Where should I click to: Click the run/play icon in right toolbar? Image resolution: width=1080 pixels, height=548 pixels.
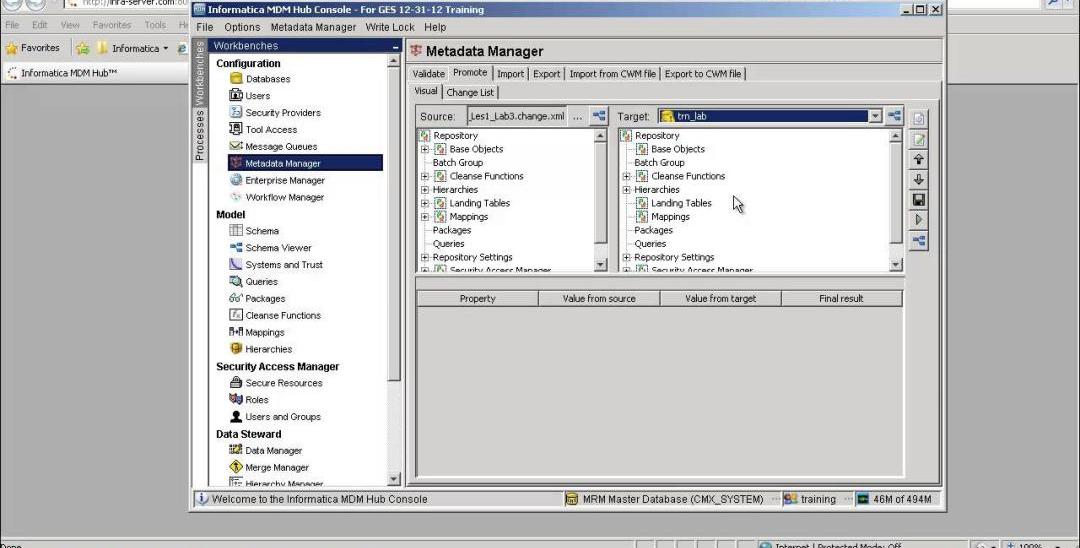[x=918, y=220]
